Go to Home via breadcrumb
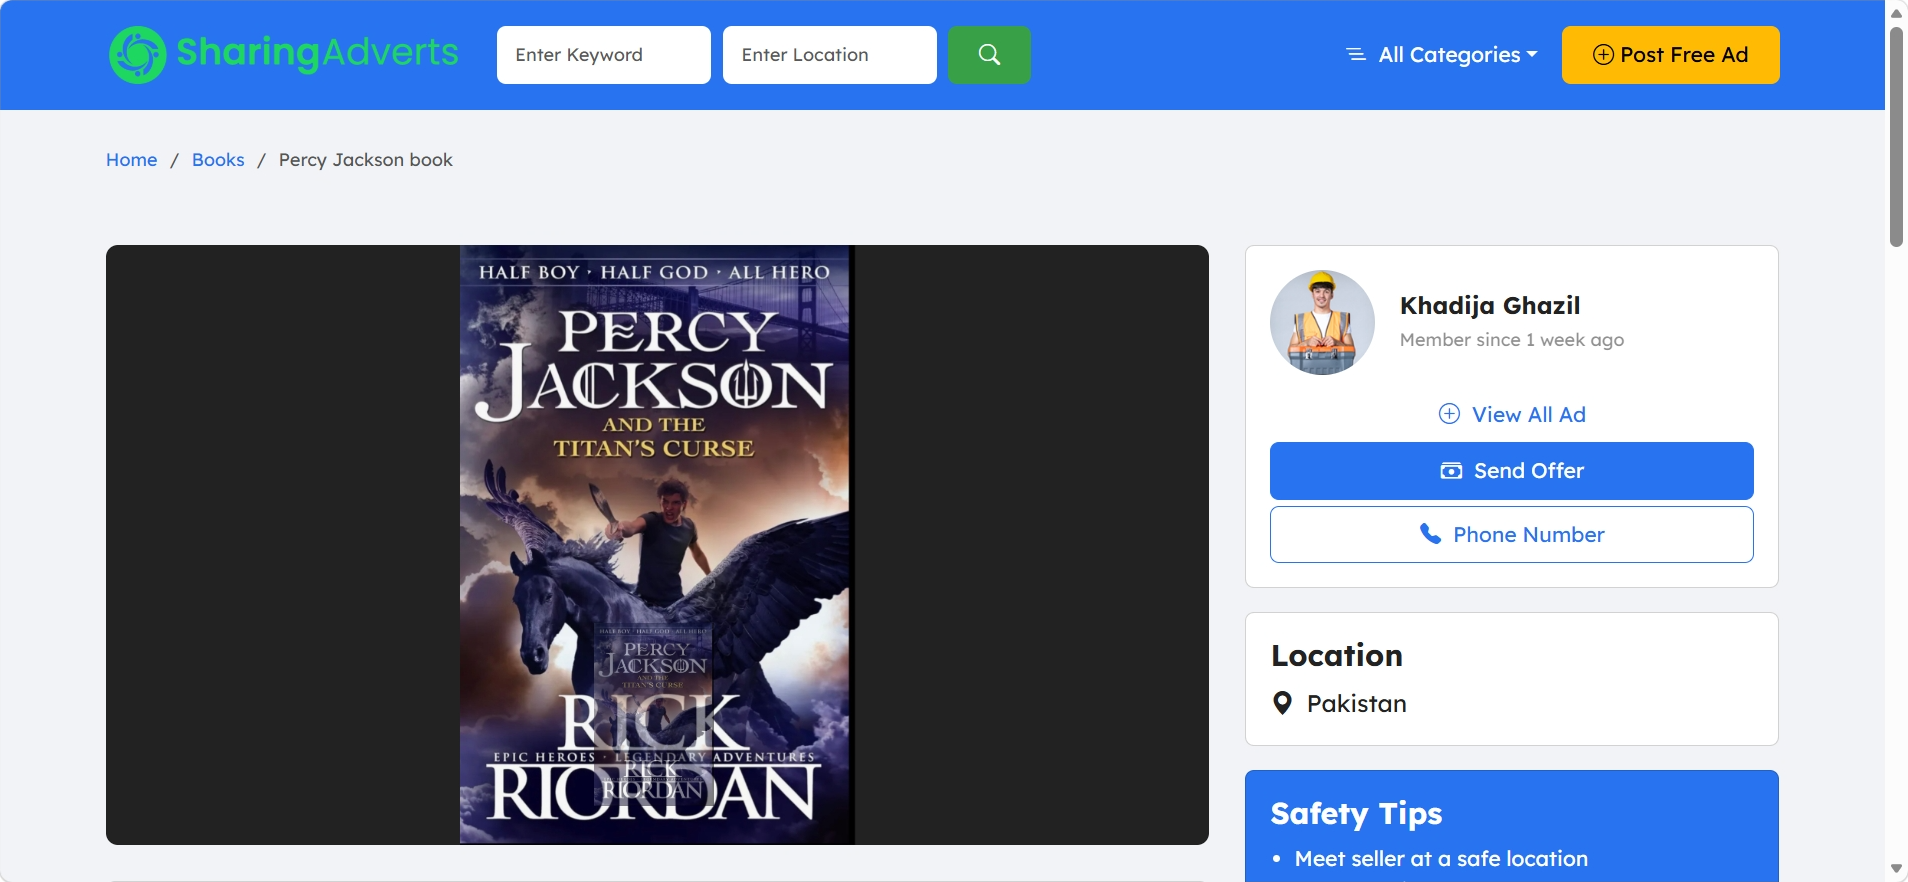Screen dimensions: 1908x882 132,160
